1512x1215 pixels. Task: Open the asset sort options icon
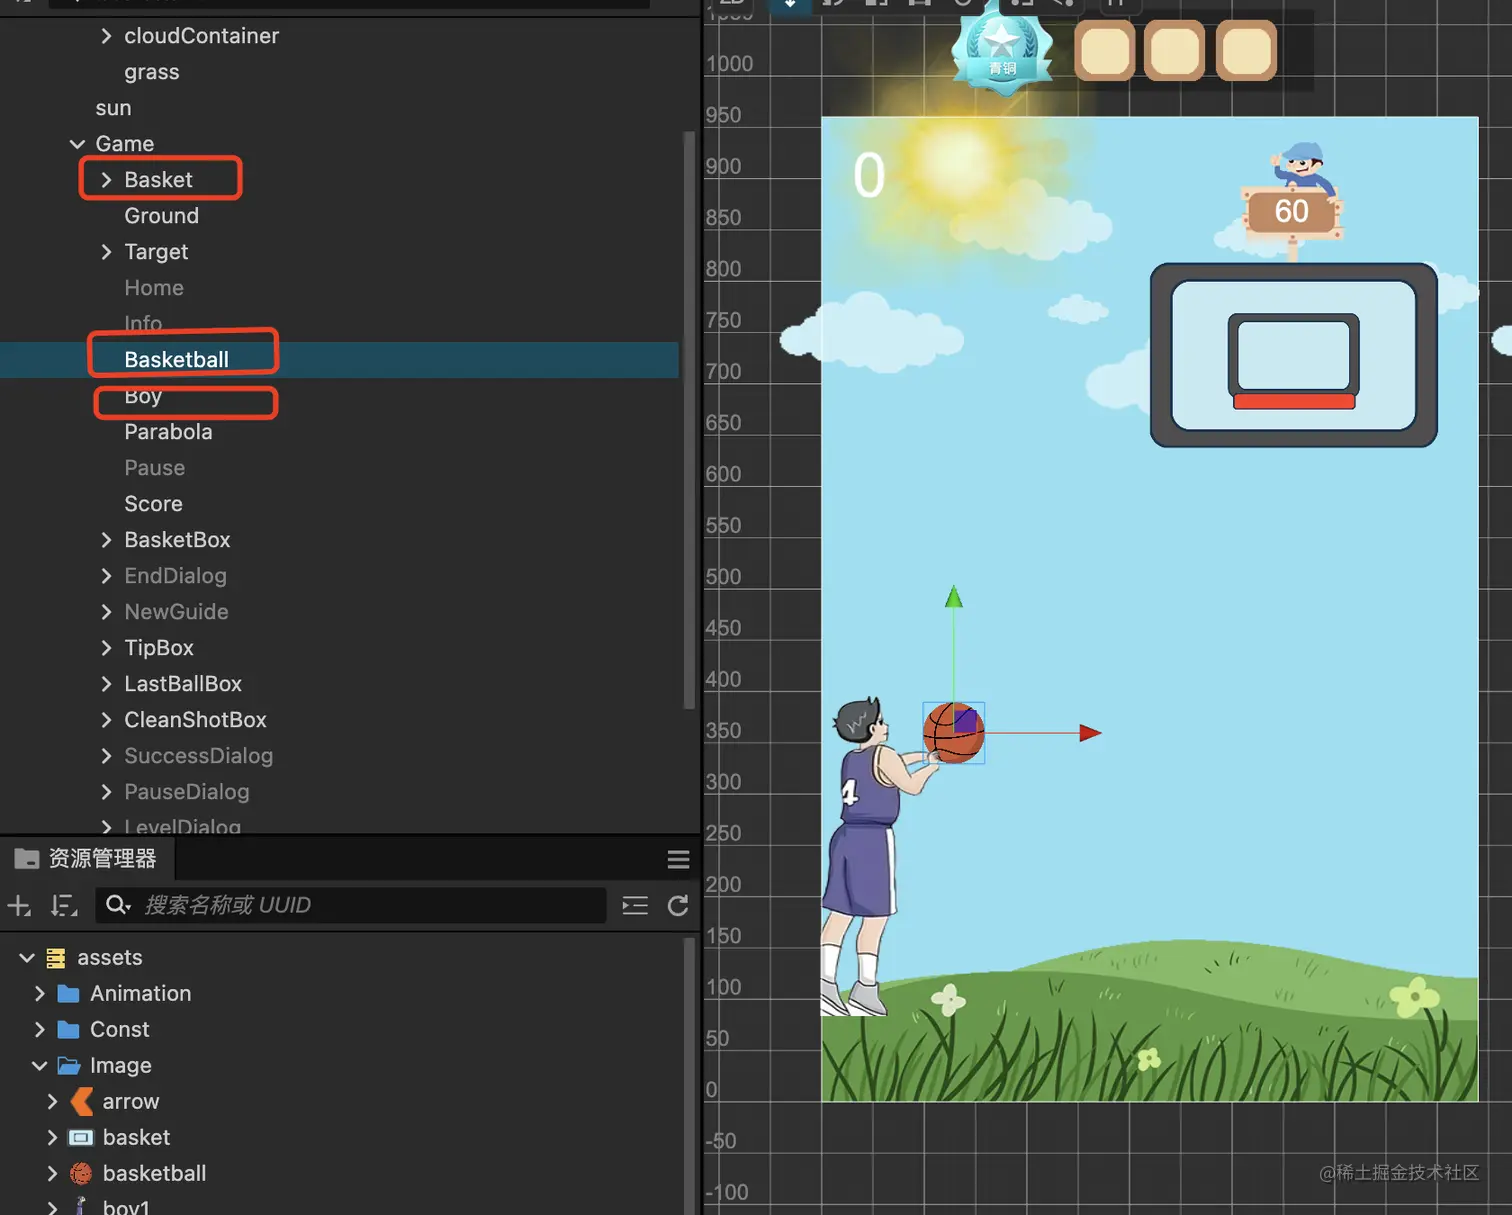65,906
